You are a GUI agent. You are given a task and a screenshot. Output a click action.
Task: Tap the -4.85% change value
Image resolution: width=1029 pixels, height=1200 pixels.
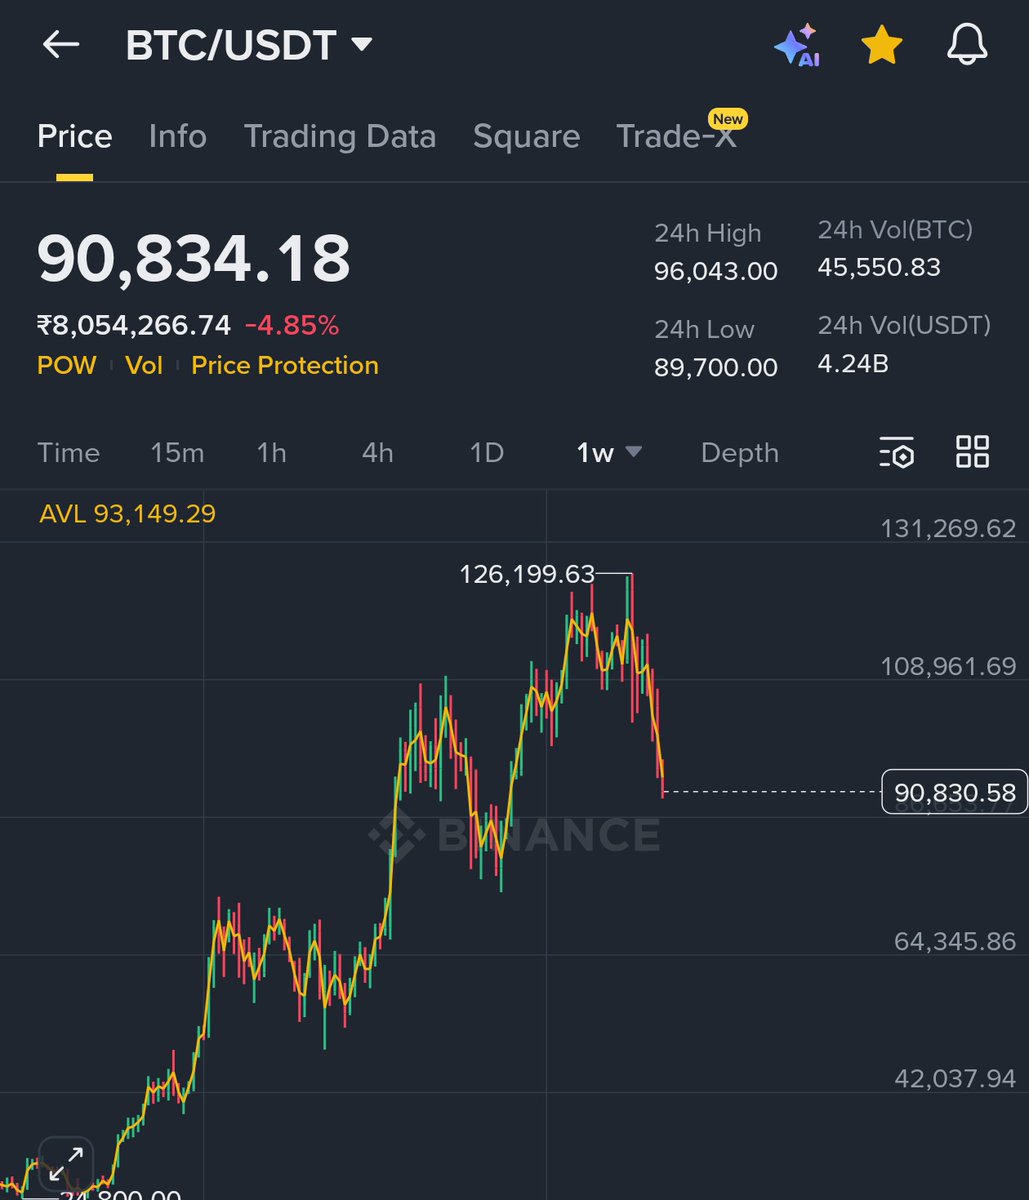click(292, 325)
